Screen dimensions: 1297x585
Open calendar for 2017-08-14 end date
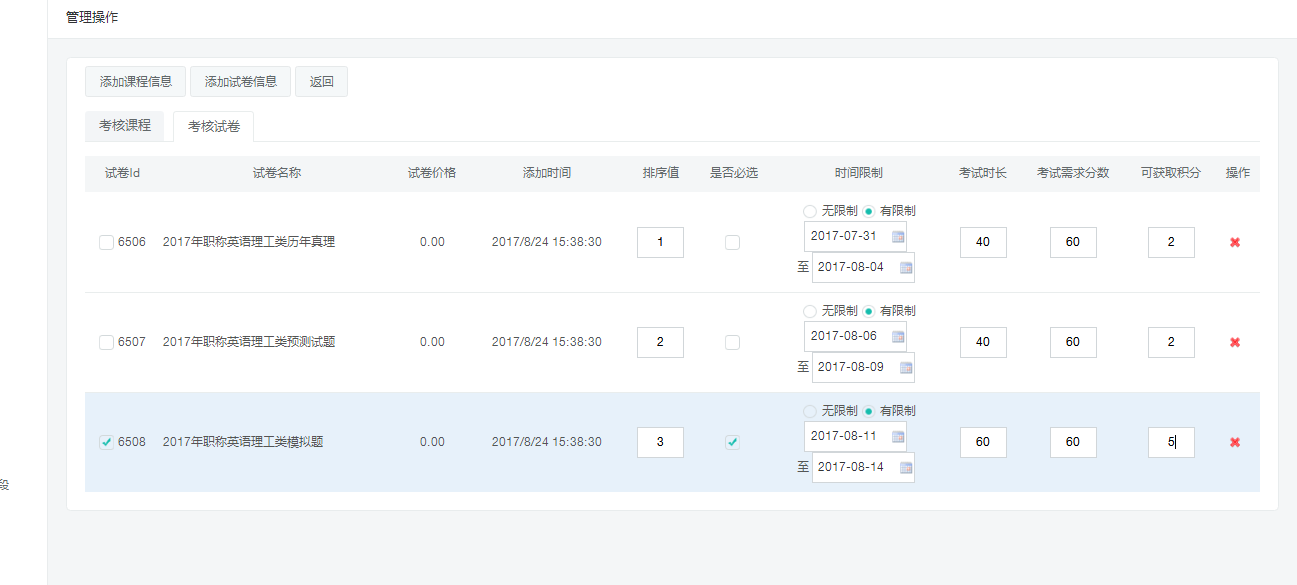[x=905, y=467]
